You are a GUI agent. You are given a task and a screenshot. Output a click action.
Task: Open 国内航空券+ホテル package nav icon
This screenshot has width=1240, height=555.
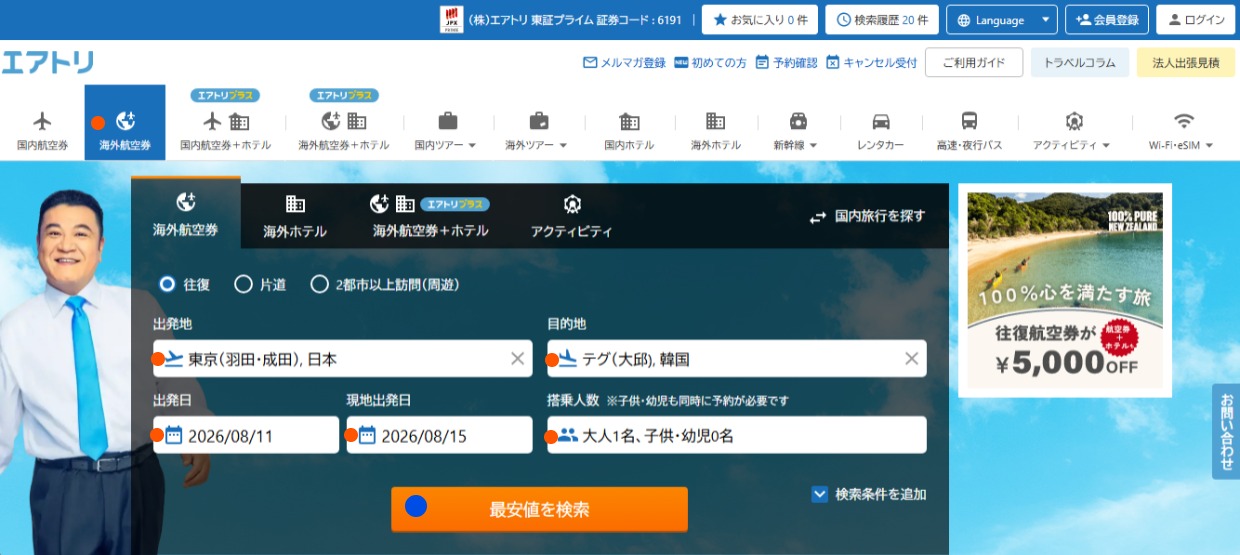(x=226, y=122)
